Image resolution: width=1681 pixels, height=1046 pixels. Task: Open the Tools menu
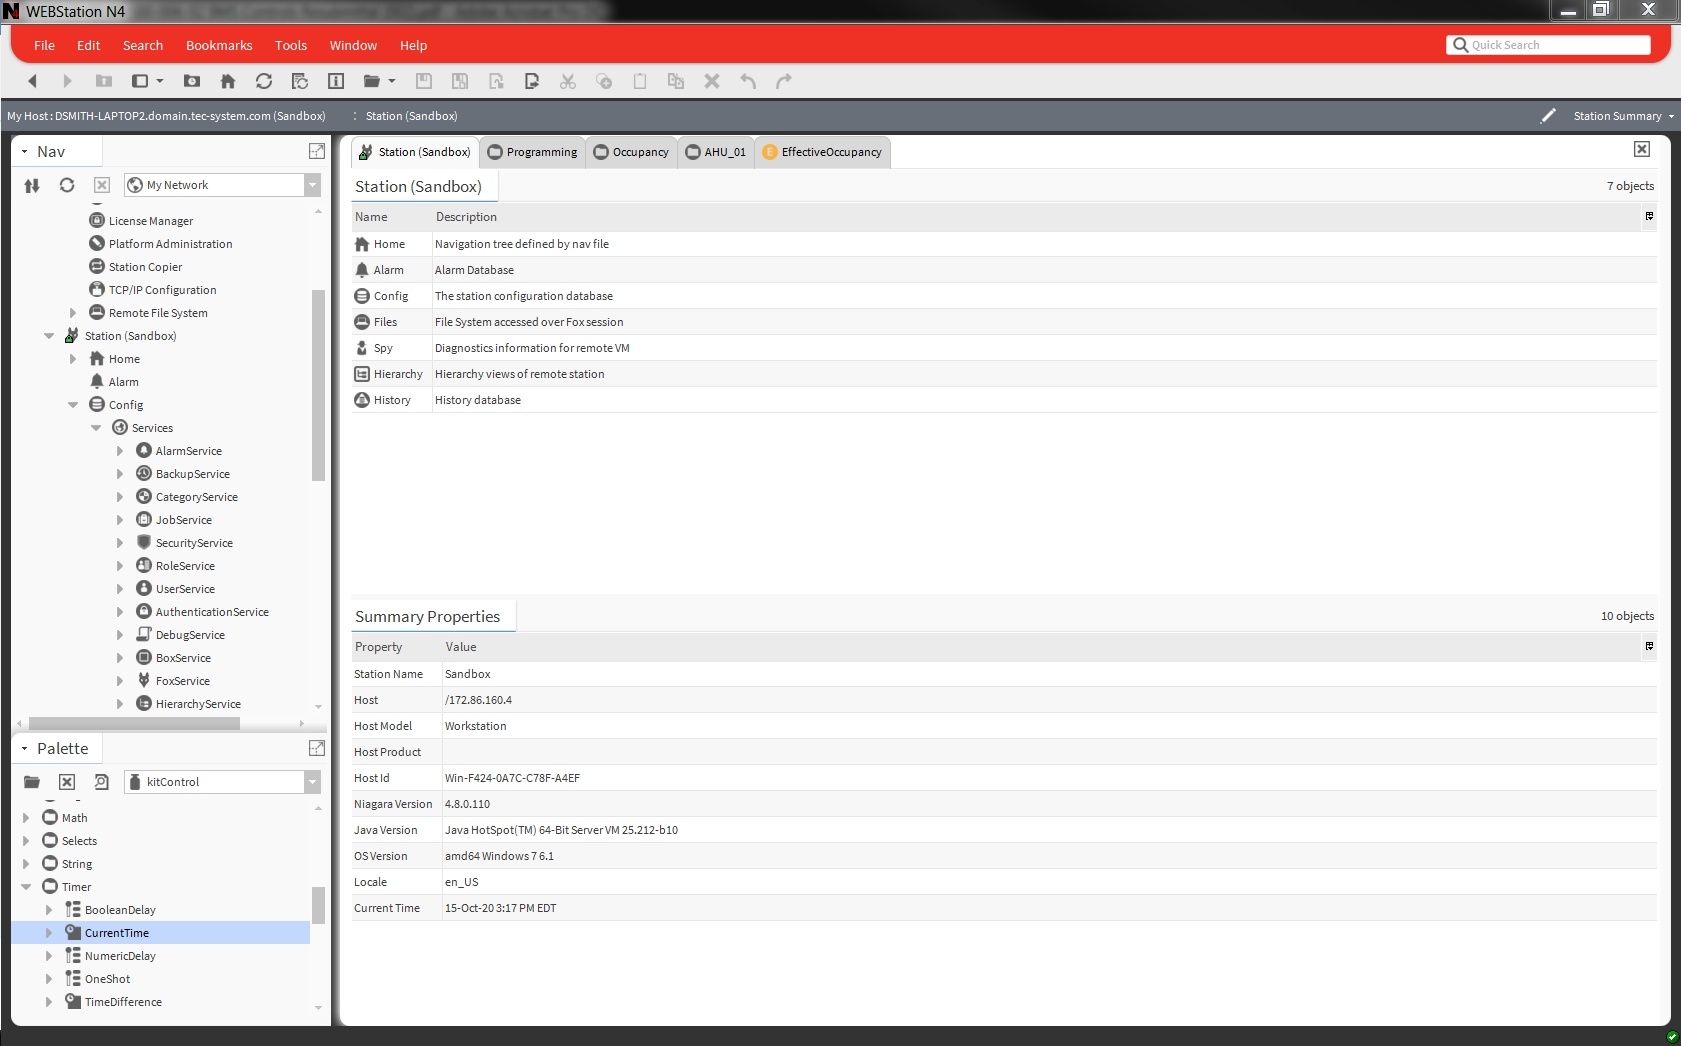(x=291, y=45)
